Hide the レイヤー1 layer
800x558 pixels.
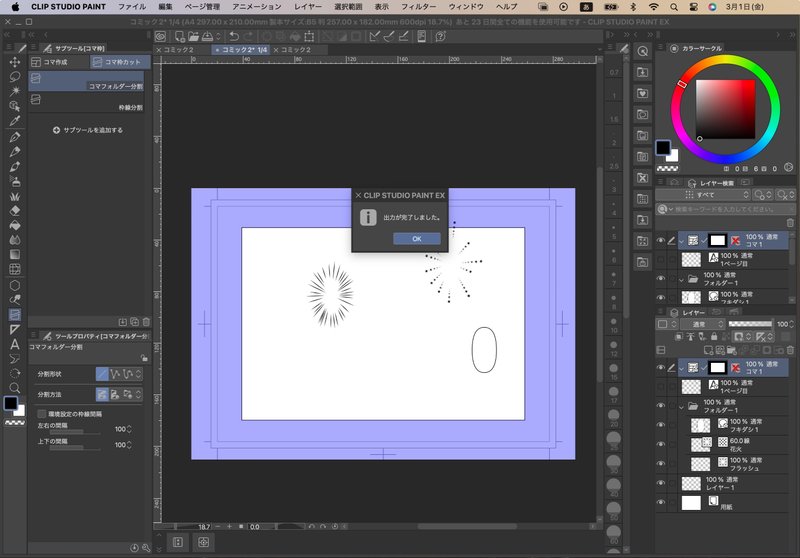click(x=661, y=484)
